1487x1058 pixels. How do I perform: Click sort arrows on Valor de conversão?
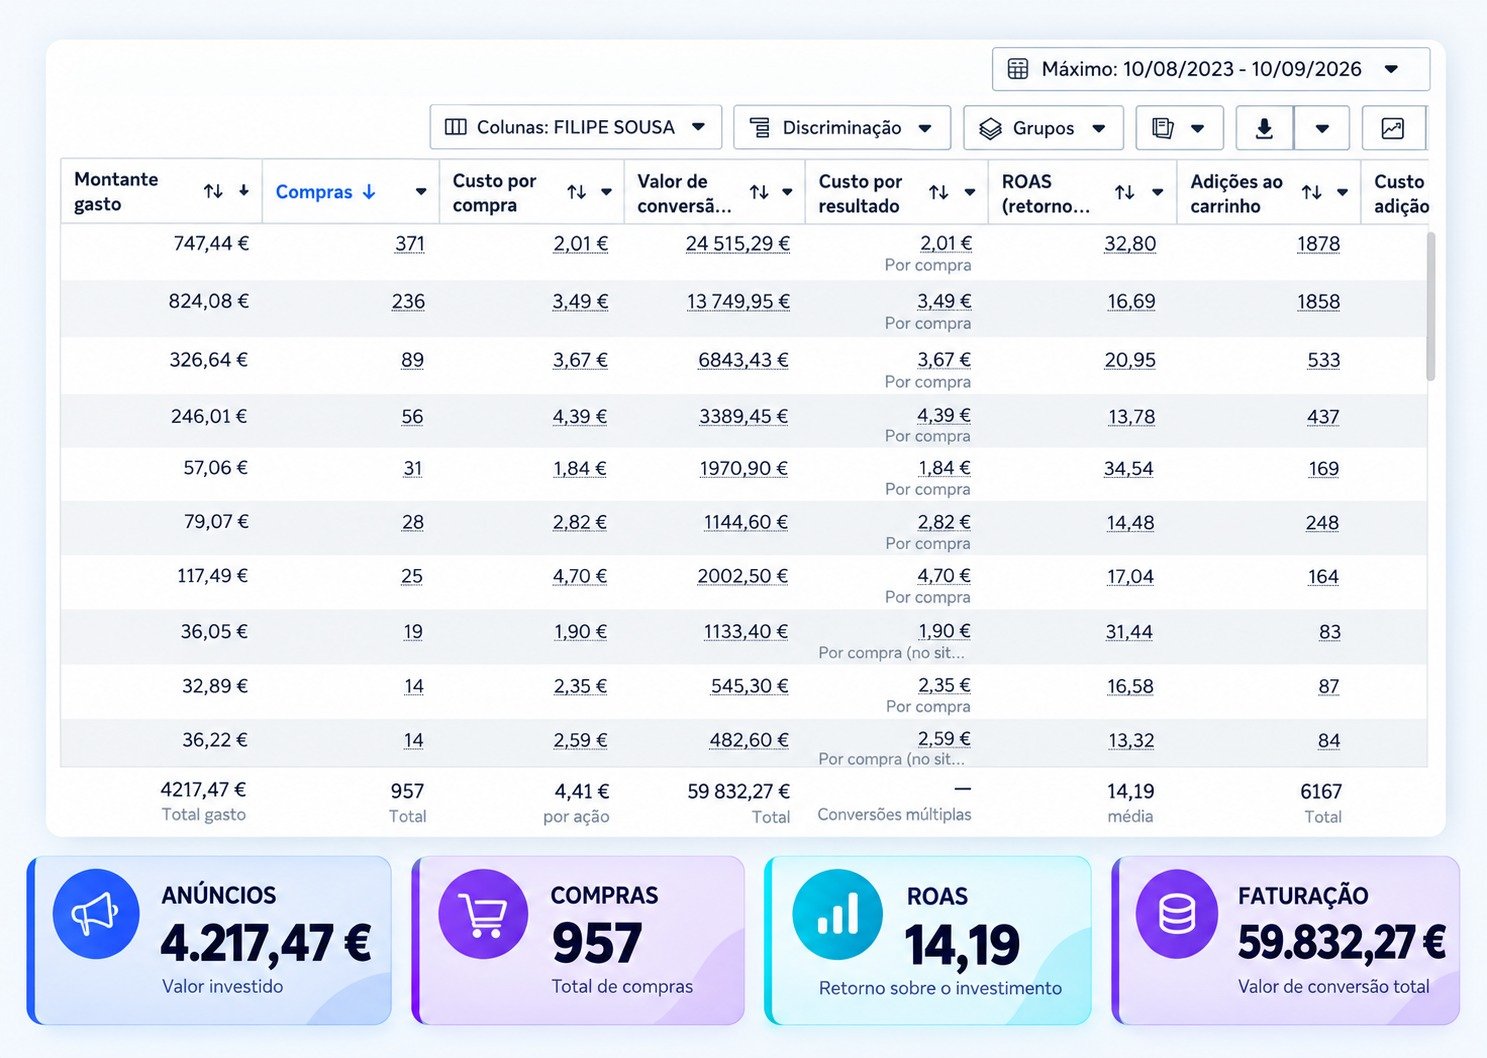759,192
